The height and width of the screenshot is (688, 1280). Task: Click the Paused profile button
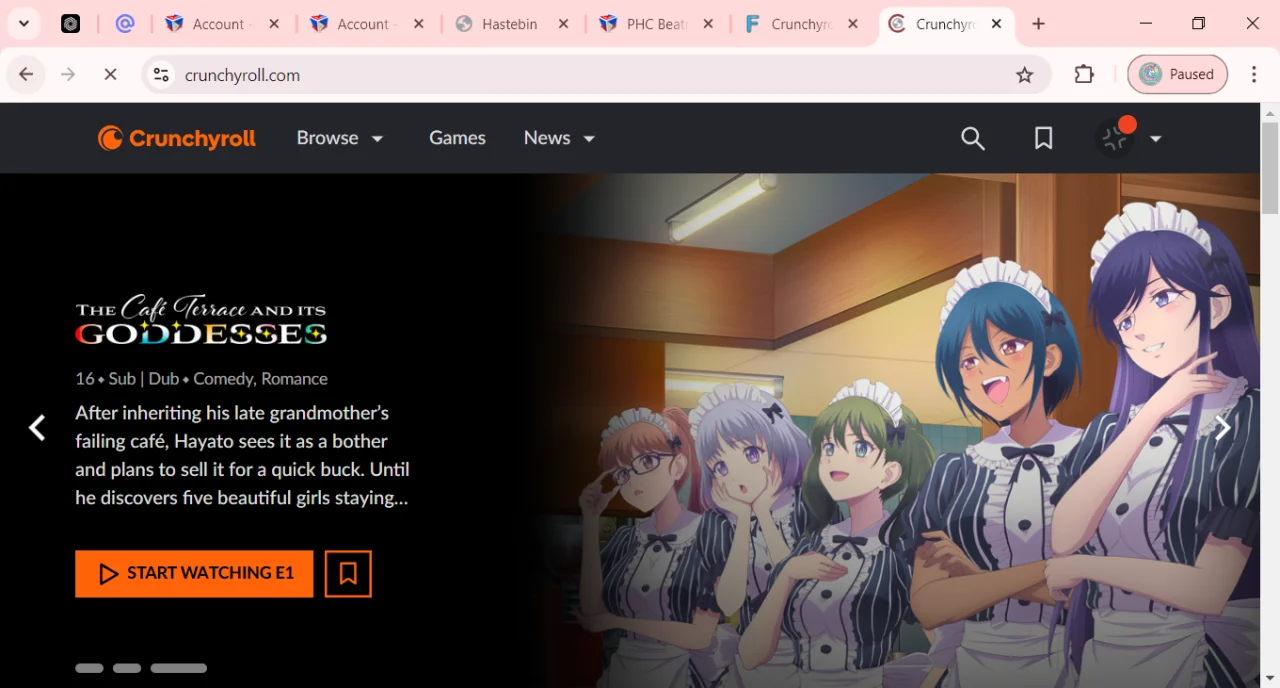(x=1177, y=75)
